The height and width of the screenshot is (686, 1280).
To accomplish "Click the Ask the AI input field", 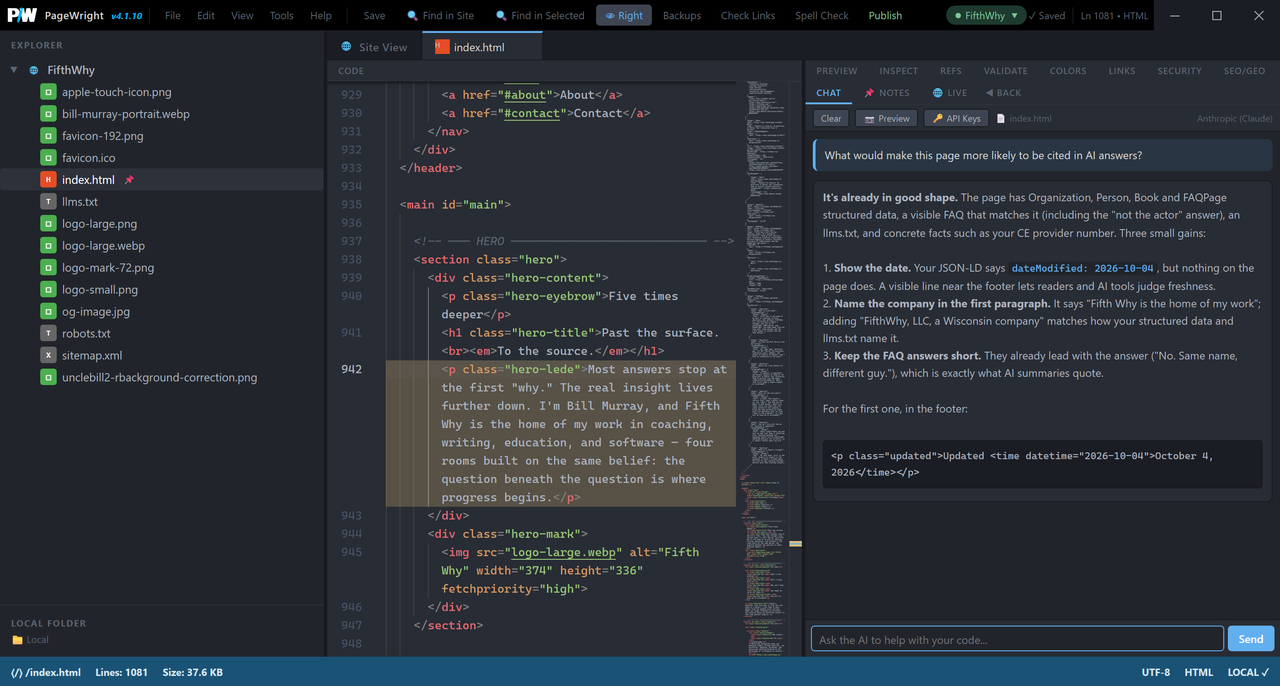I will tap(1017, 639).
